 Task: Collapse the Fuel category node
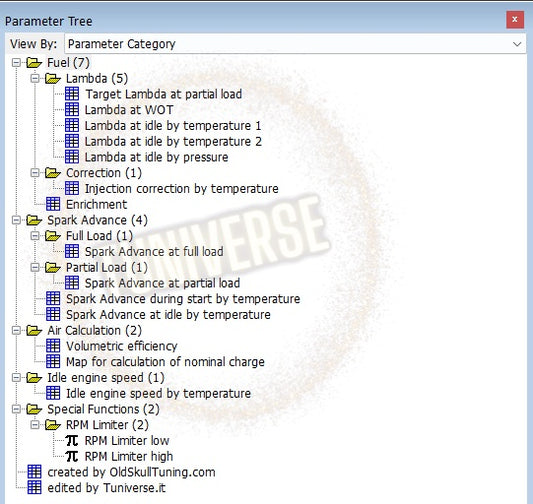point(16,63)
